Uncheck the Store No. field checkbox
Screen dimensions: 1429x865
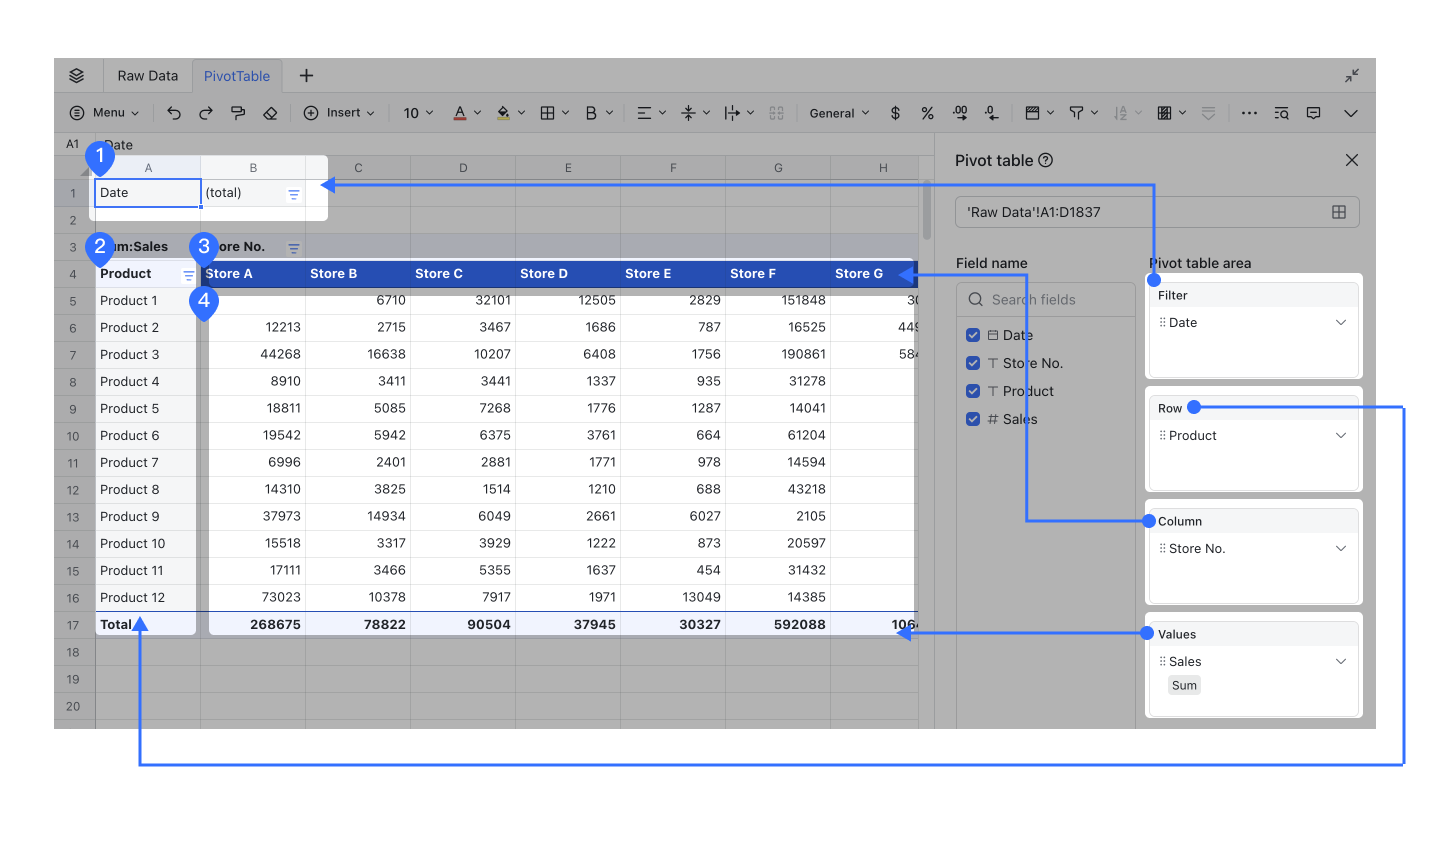click(972, 363)
